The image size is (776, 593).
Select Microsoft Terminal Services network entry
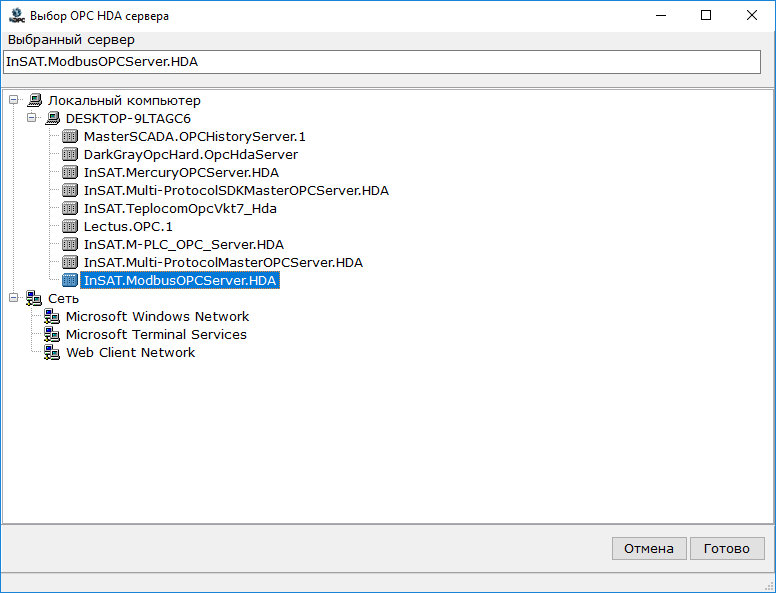[x=156, y=335]
